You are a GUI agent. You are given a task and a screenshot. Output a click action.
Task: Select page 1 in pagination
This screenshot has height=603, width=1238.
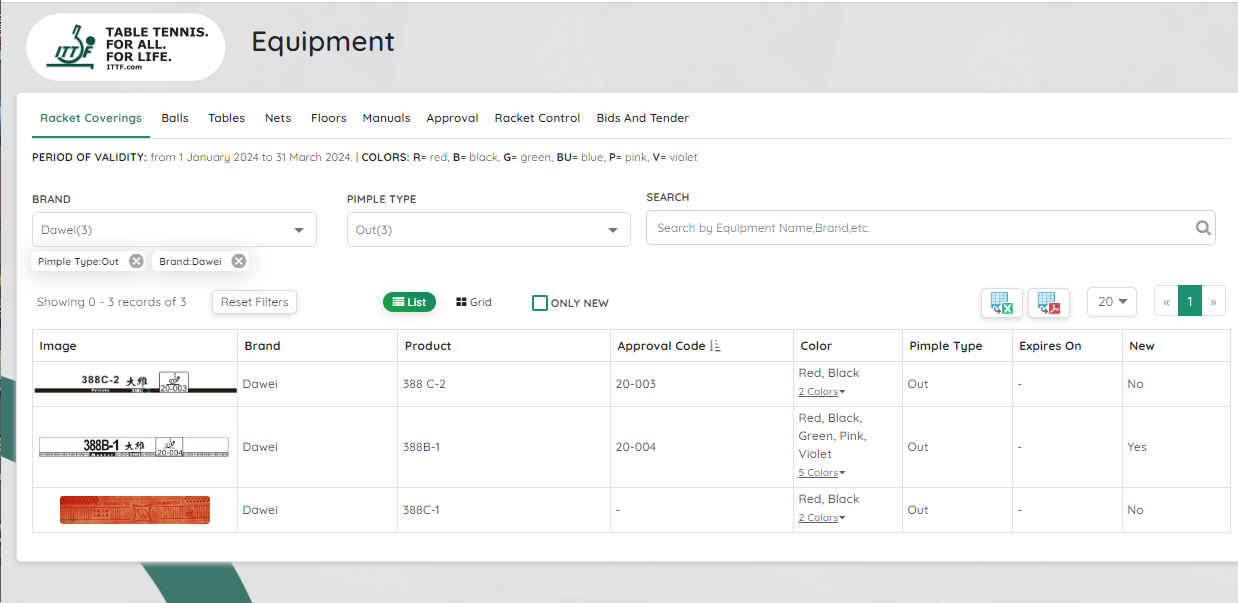tap(1190, 302)
